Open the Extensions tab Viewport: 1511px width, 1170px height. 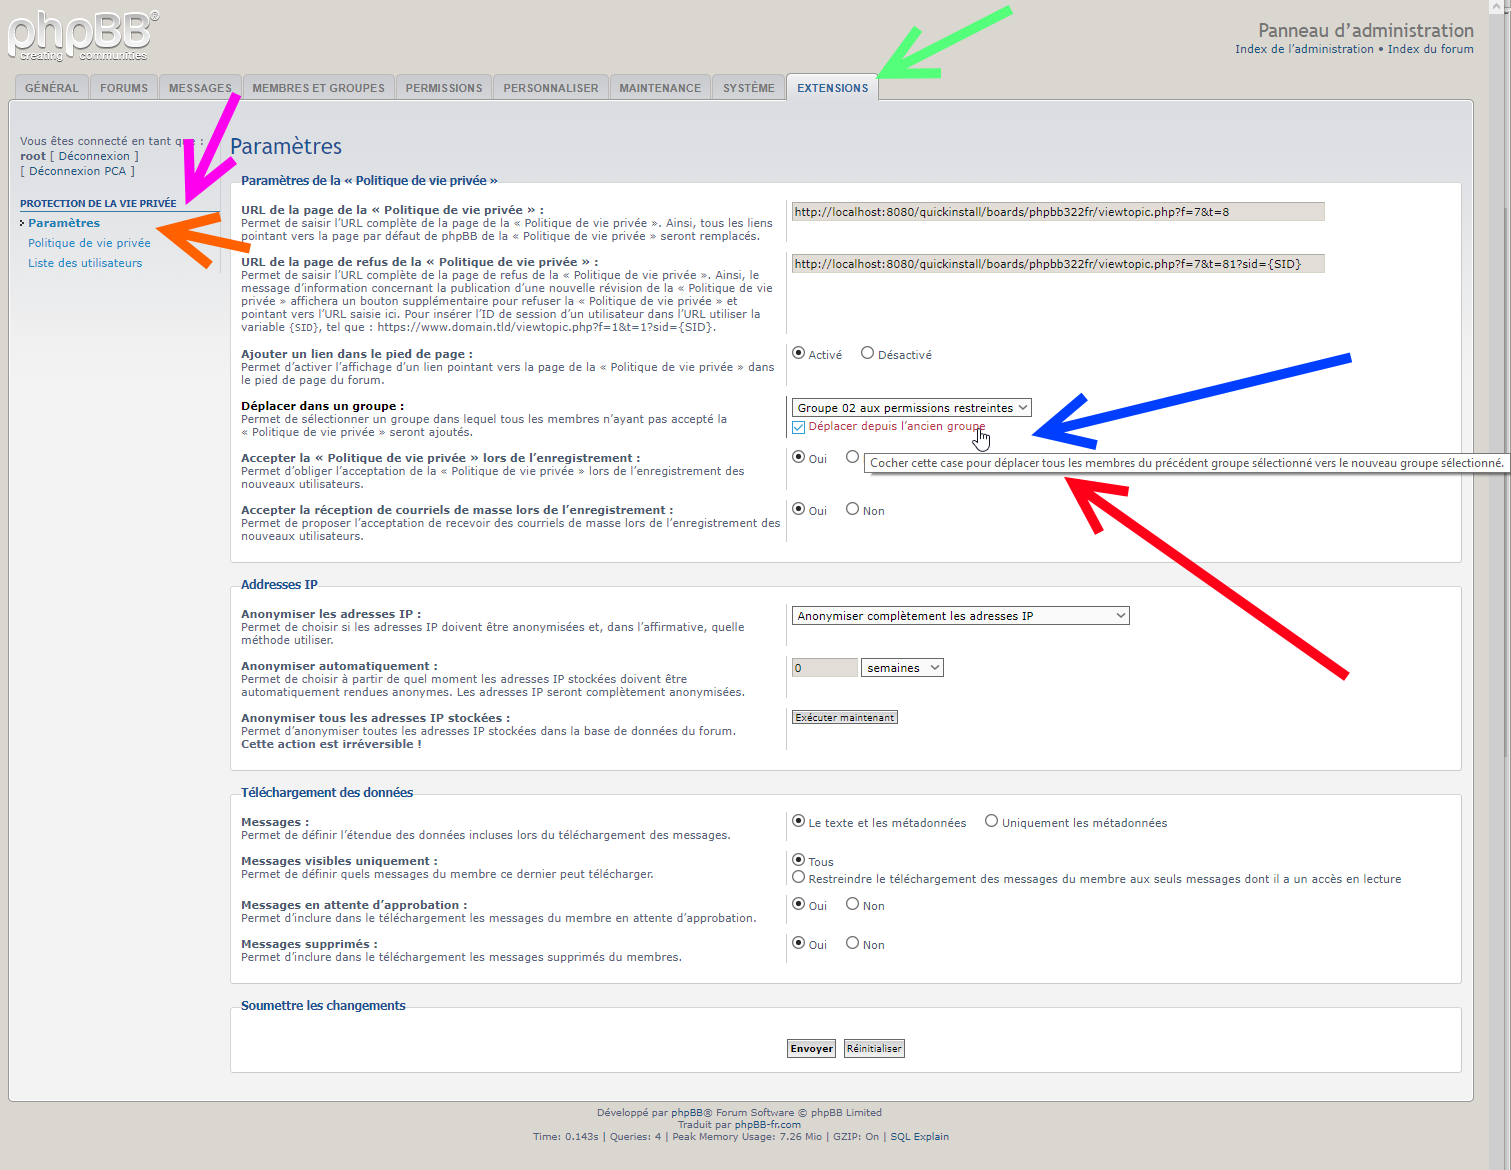(x=832, y=88)
